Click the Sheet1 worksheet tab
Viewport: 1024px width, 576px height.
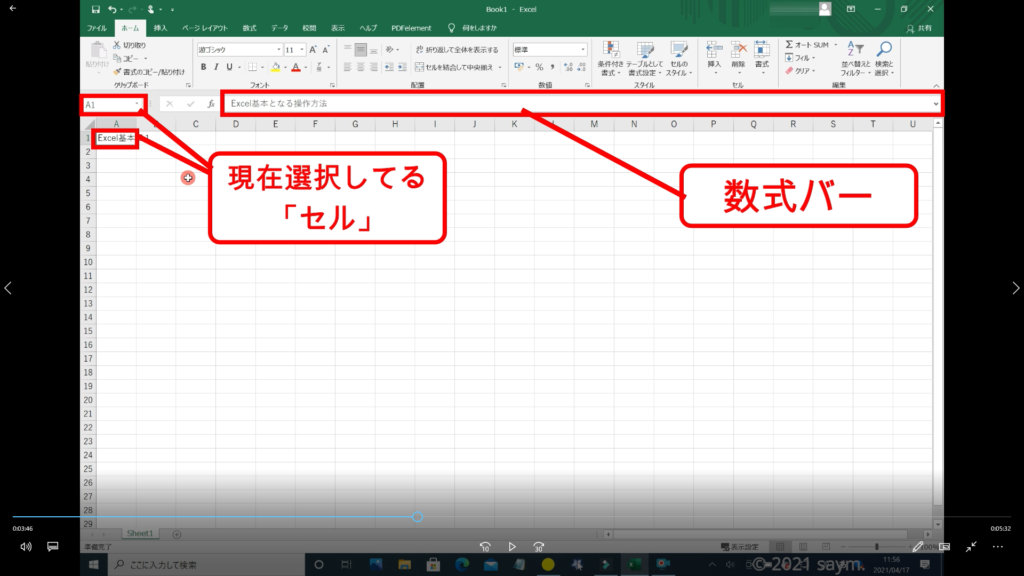139,534
